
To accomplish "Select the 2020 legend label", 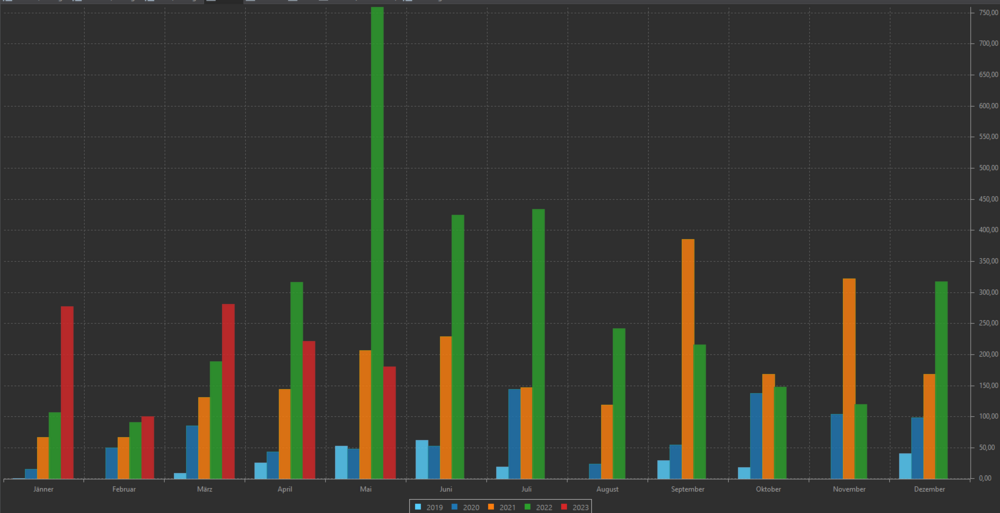I will [x=471, y=507].
